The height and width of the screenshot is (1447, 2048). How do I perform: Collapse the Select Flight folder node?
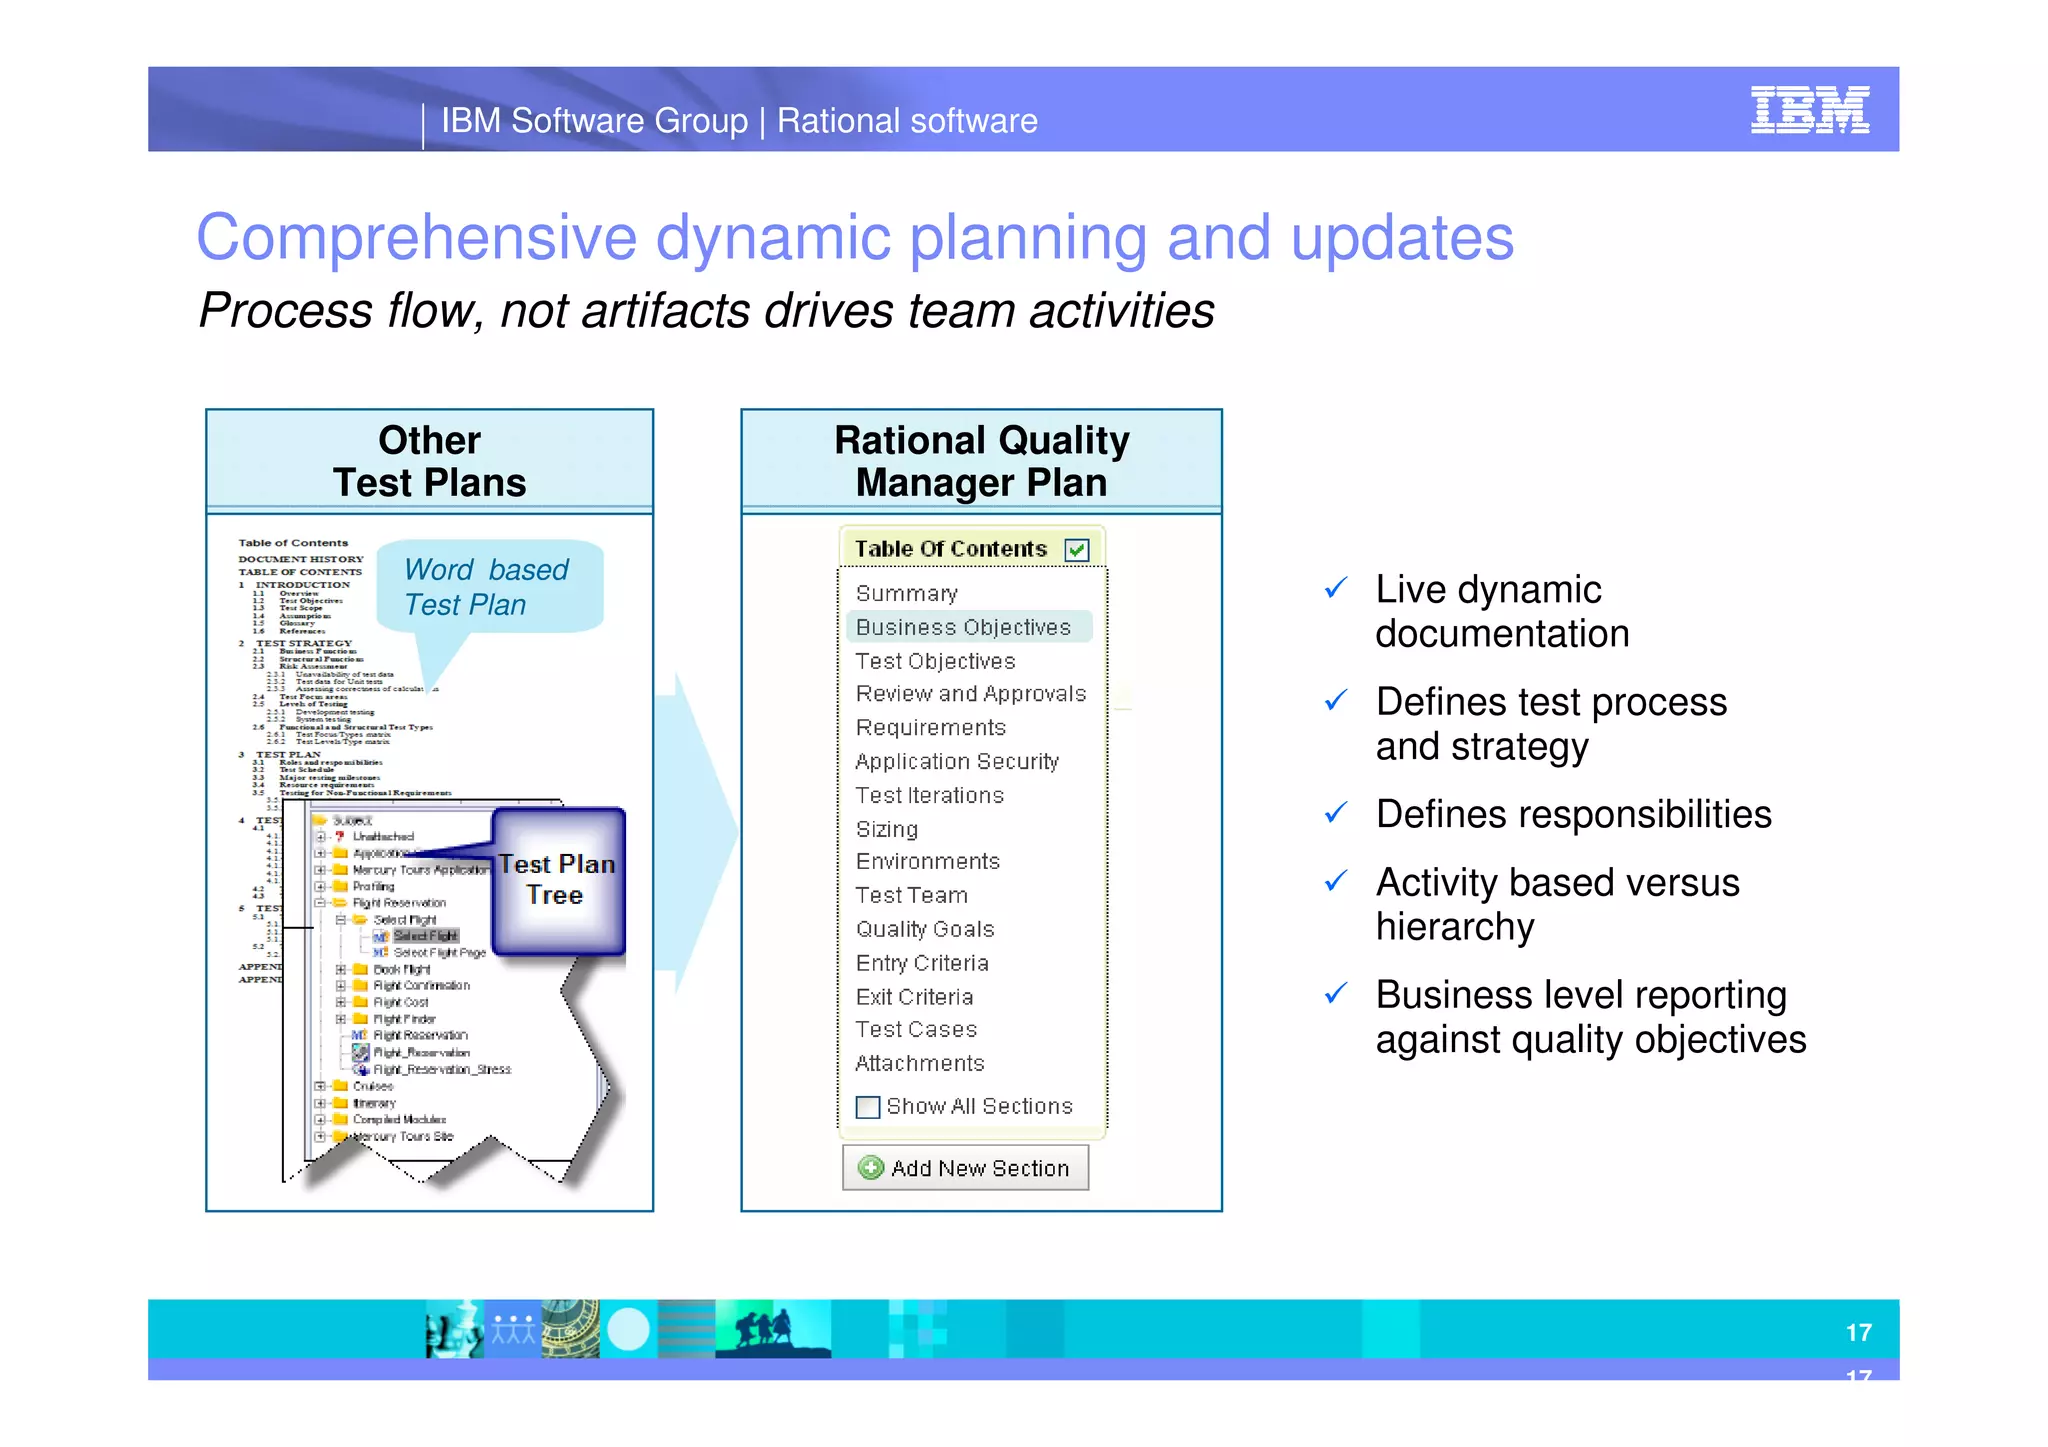tap(341, 919)
